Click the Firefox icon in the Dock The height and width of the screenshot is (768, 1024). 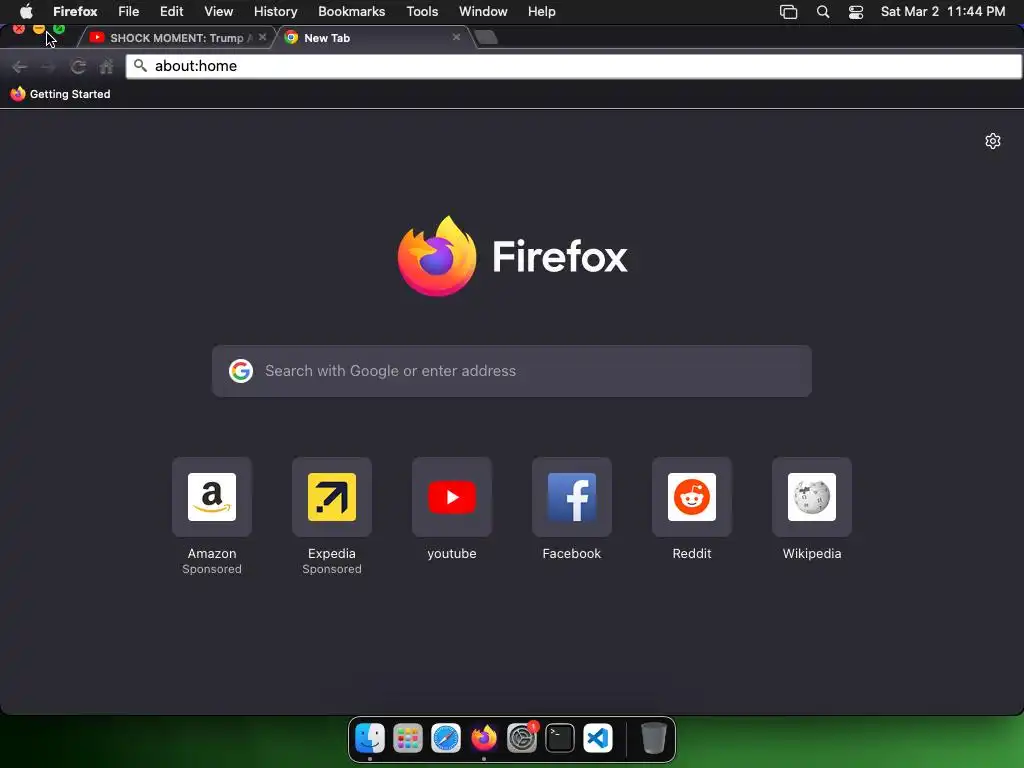click(x=484, y=738)
